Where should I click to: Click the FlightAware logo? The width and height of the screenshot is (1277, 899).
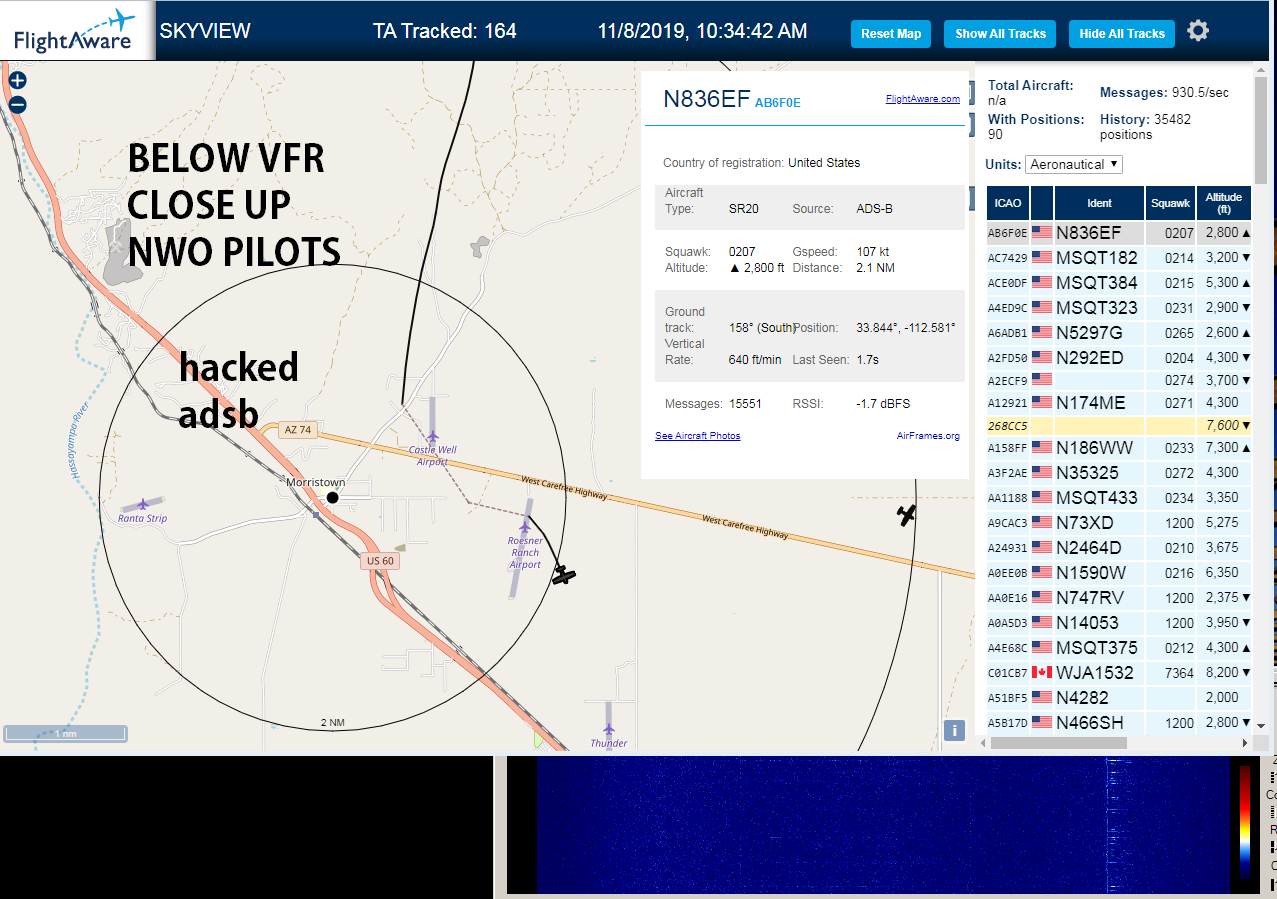pyautogui.click(x=77, y=31)
